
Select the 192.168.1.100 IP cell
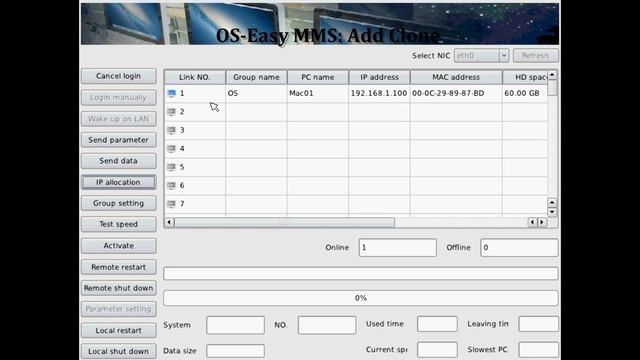(x=380, y=93)
